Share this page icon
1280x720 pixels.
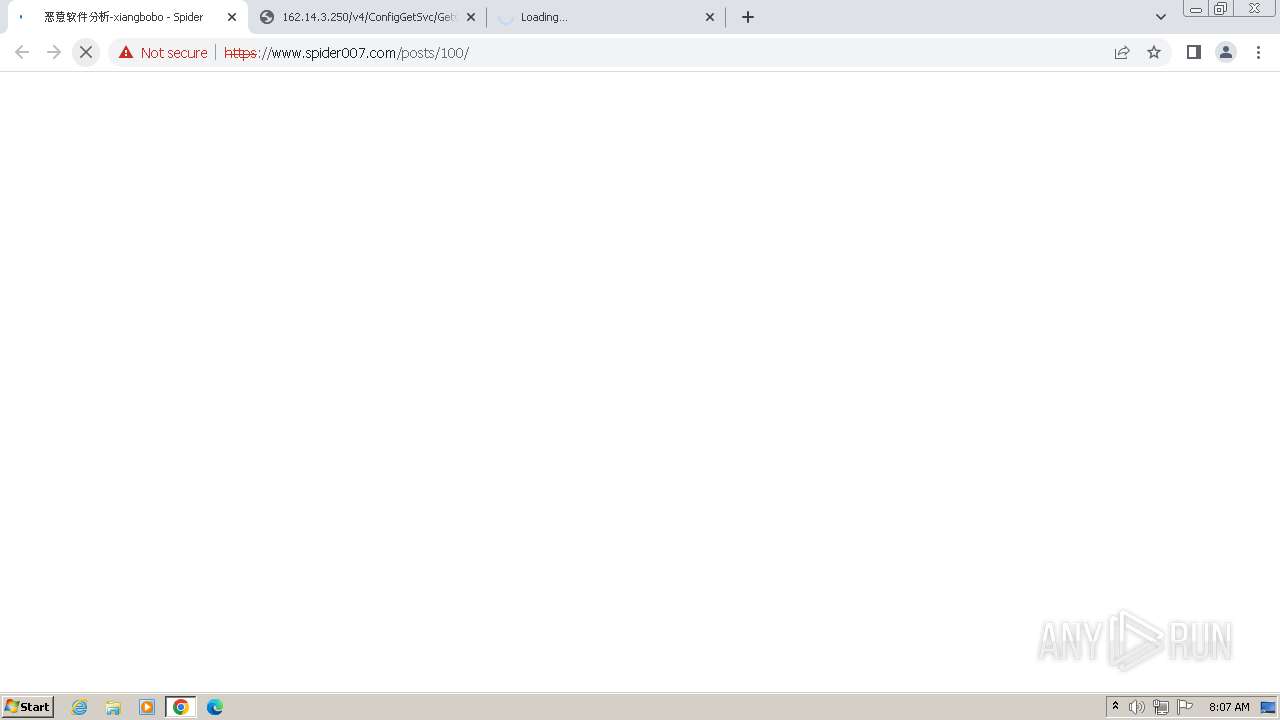tap(1122, 52)
